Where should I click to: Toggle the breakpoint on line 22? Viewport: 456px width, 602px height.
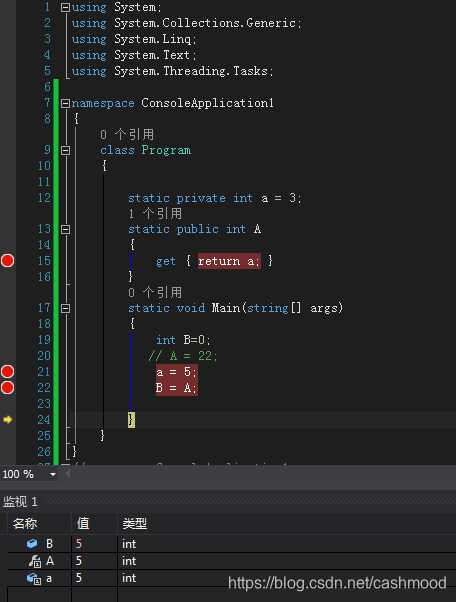click(x=7, y=387)
